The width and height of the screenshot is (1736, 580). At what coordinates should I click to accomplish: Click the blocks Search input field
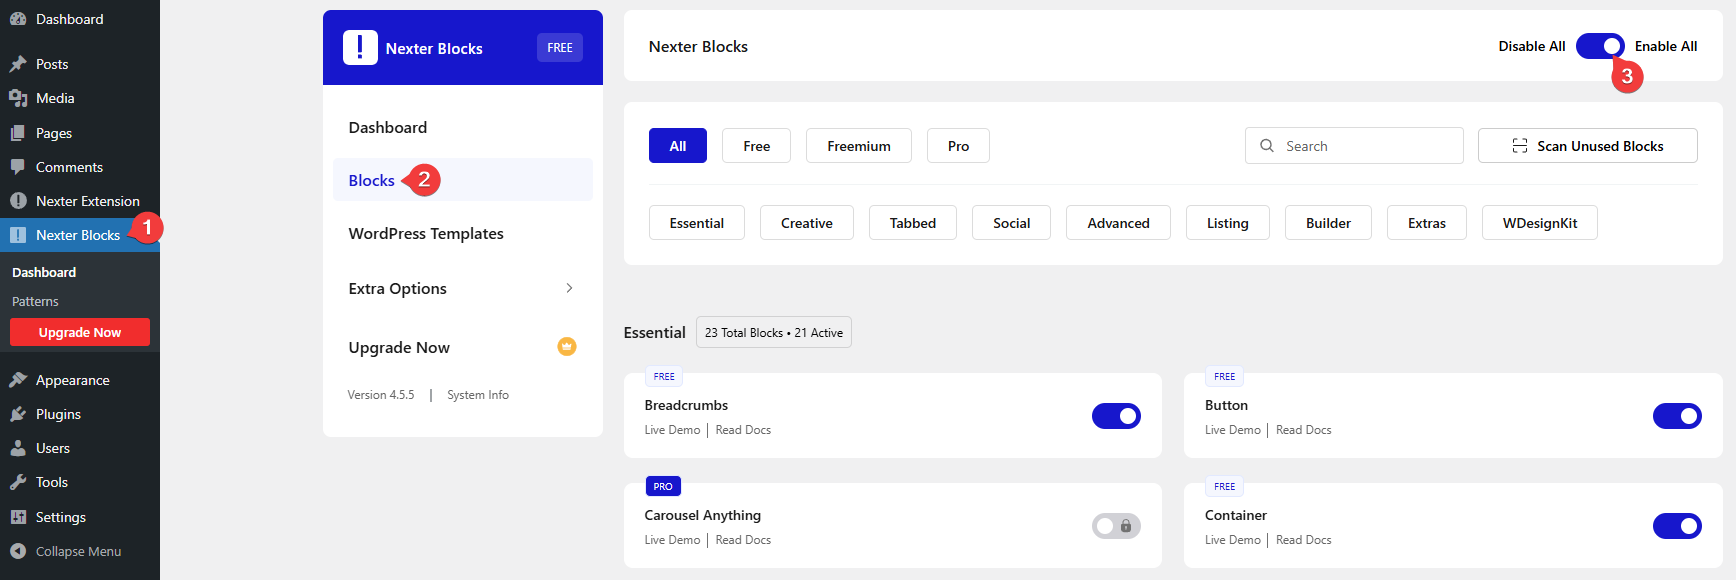(1354, 146)
